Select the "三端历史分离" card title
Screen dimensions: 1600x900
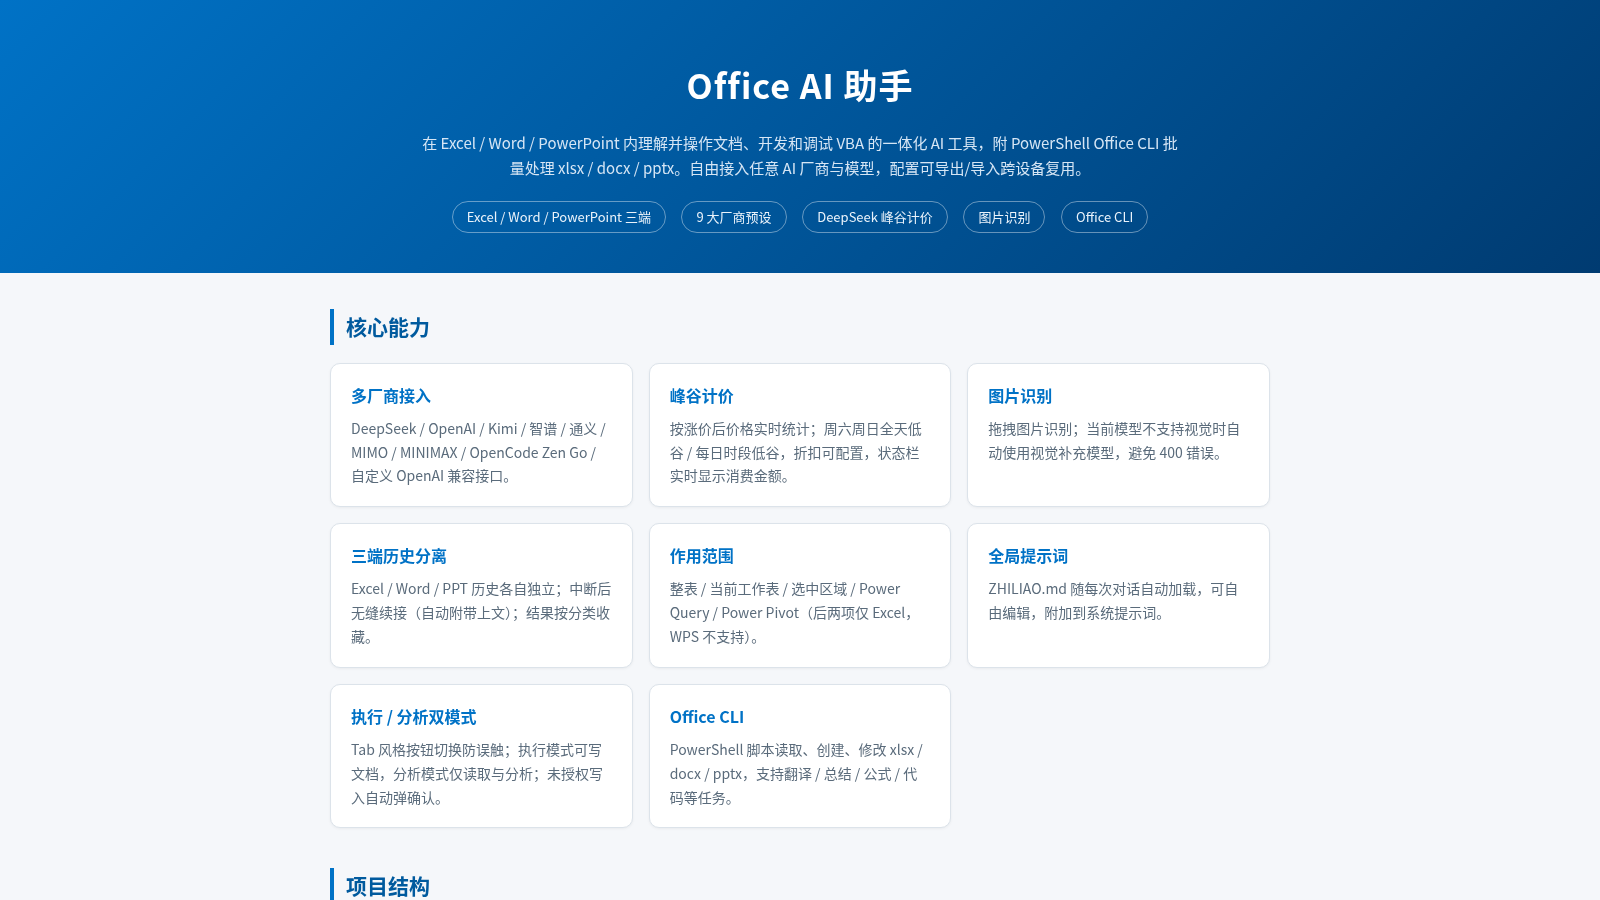pyautogui.click(x=399, y=556)
